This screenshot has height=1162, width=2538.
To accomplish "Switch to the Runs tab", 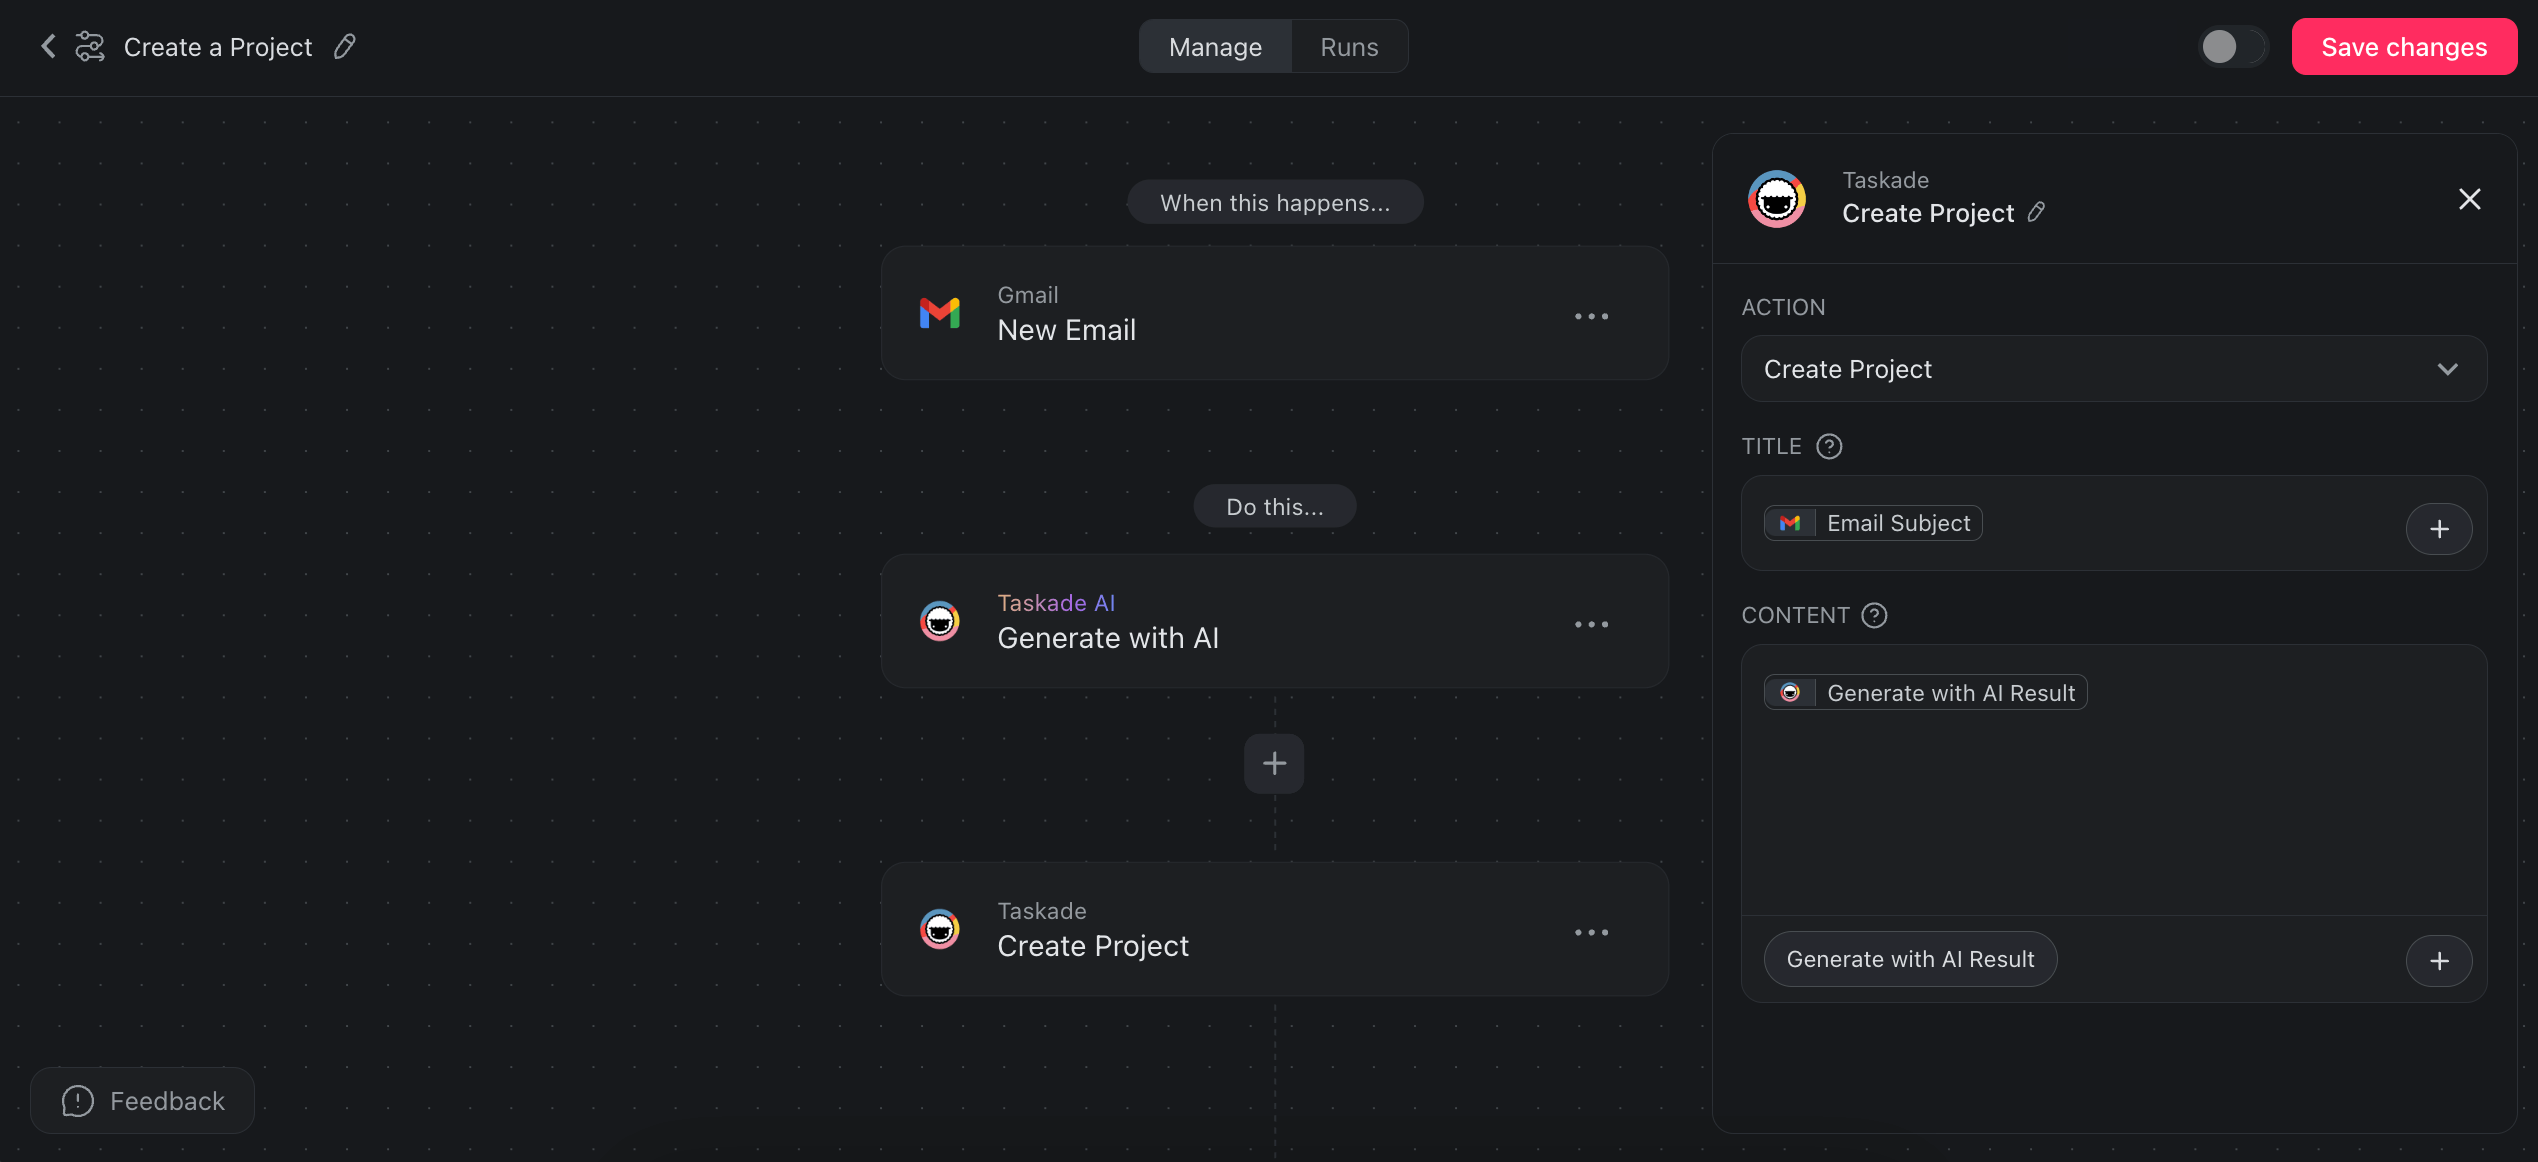I will coord(1350,47).
